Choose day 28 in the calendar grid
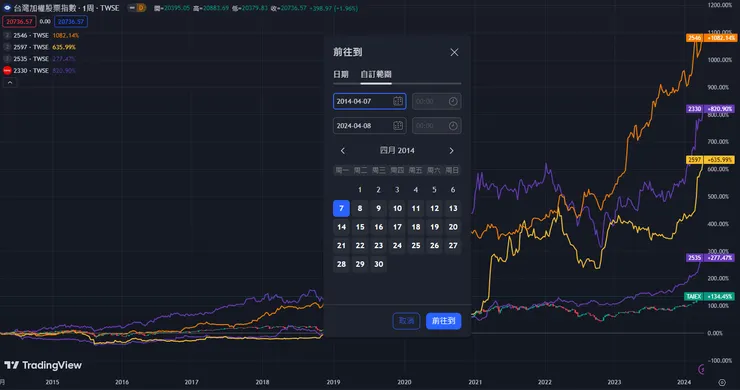Viewport: 740px width, 390px height. [x=341, y=264]
